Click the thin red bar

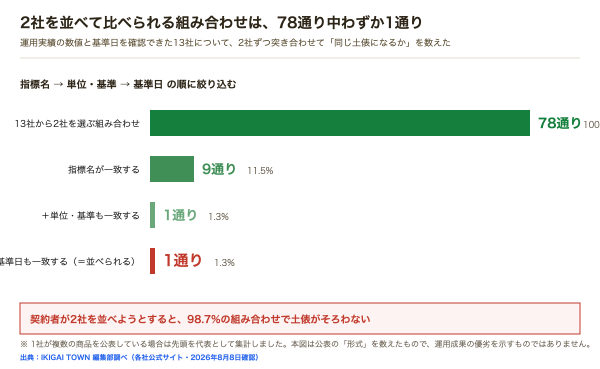tap(152, 261)
